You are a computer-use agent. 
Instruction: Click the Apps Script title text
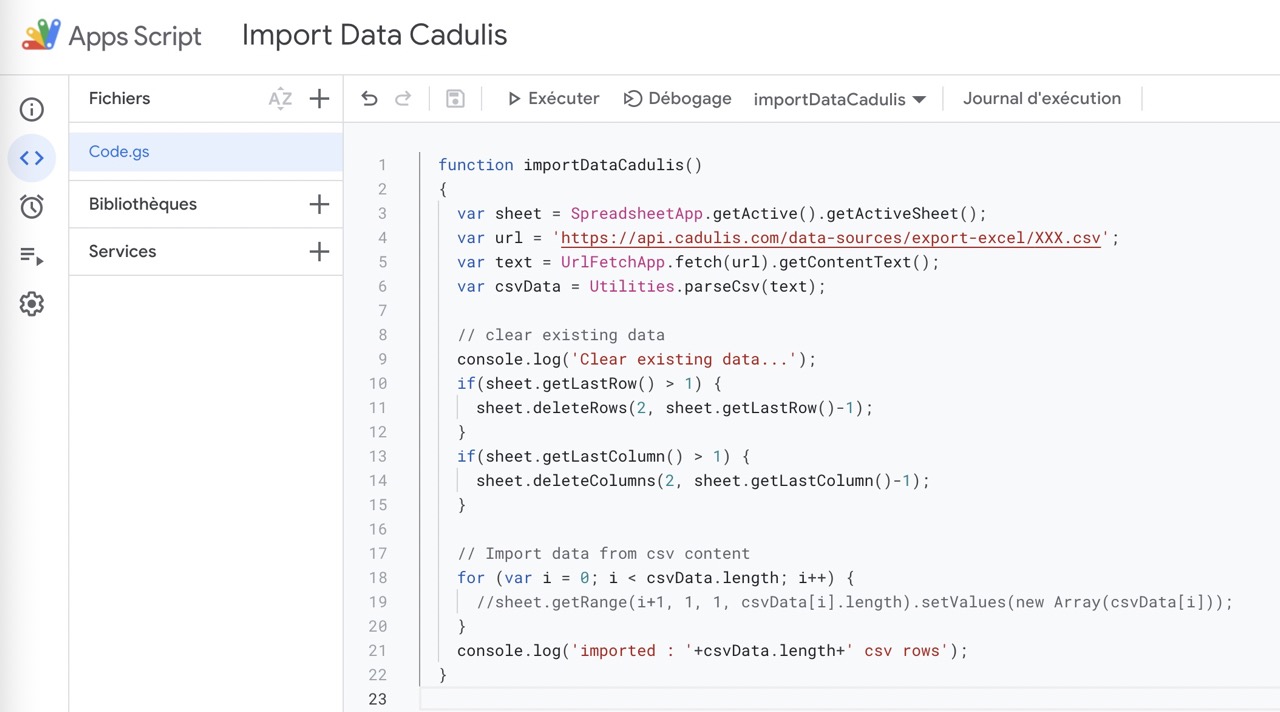point(135,37)
